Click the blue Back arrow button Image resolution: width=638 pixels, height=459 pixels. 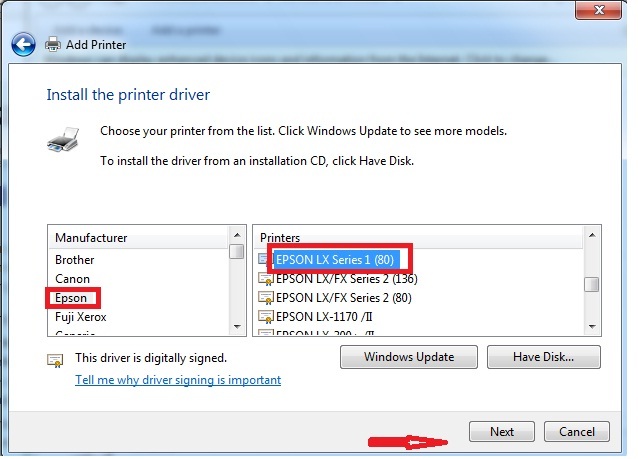(23, 44)
